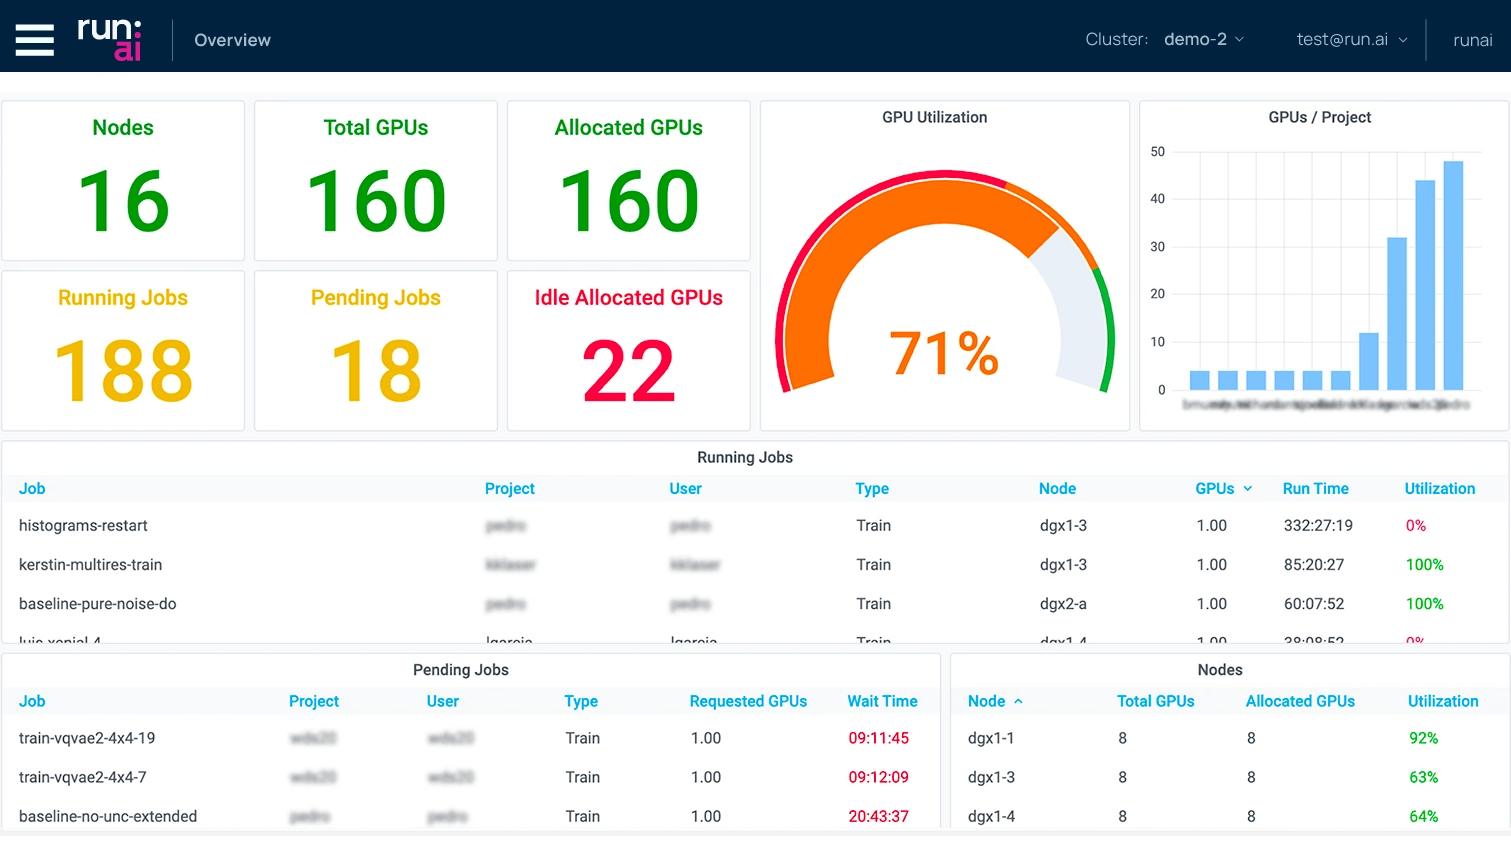
Task: Open the hamburger navigation menu
Action: (34, 40)
